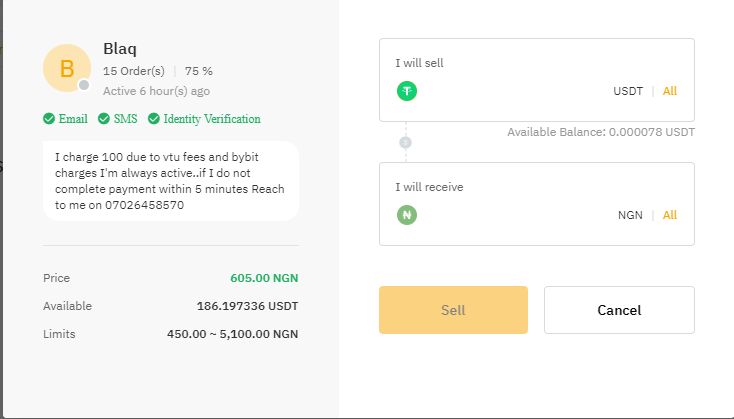Viewport: 734px width, 419px height.
Task: Click the 605.00 NGN price value
Action: click(x=264, y=278)
